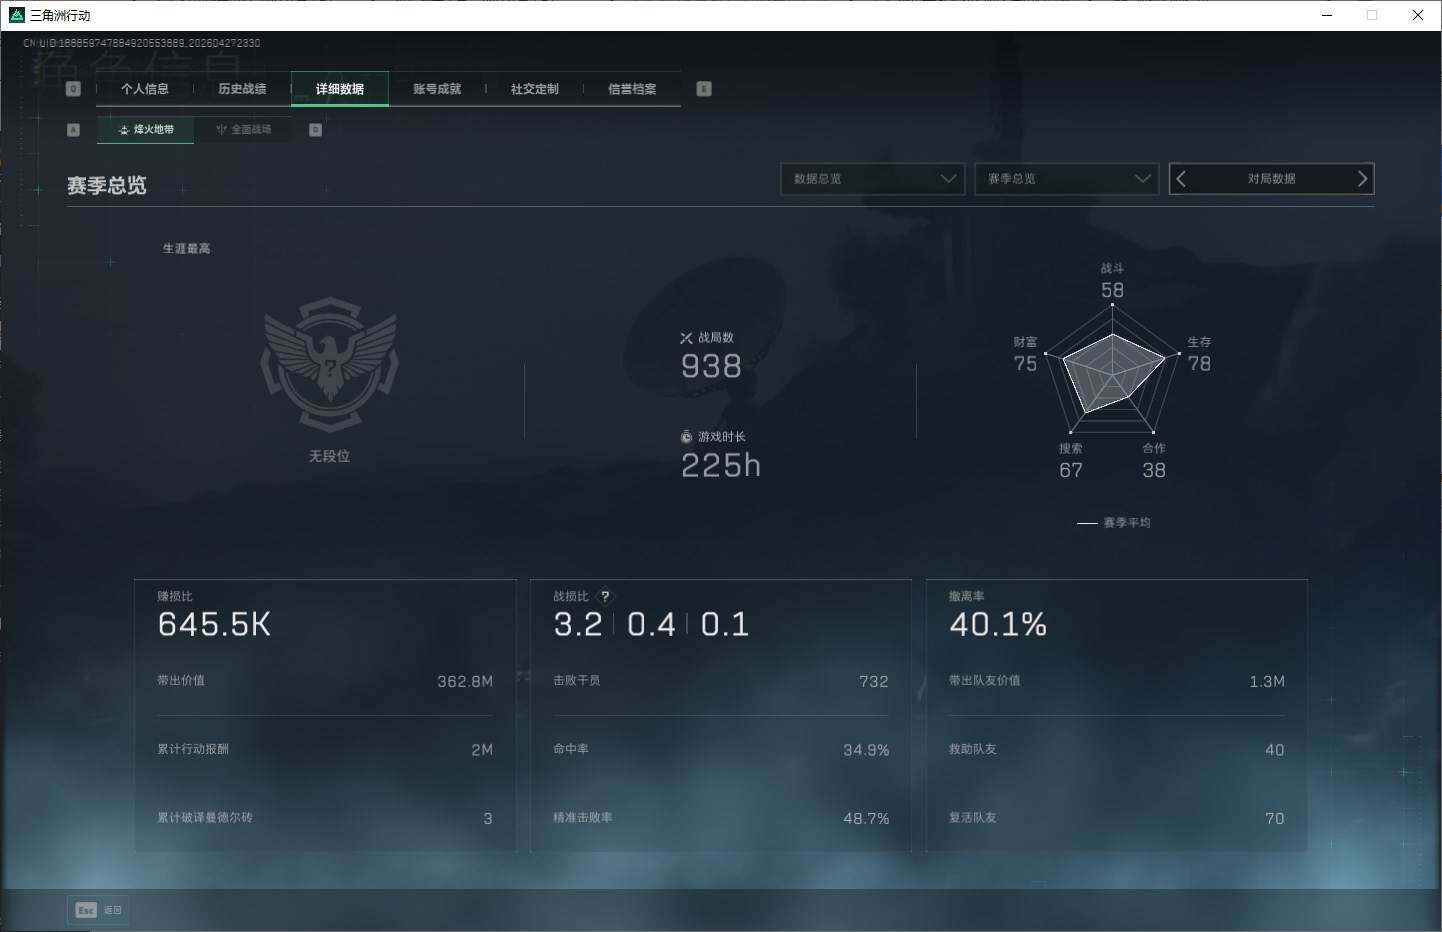The image size is (1442, 932).
Task: Click the 生涯最高 label
Action: [x=187, y=249]
